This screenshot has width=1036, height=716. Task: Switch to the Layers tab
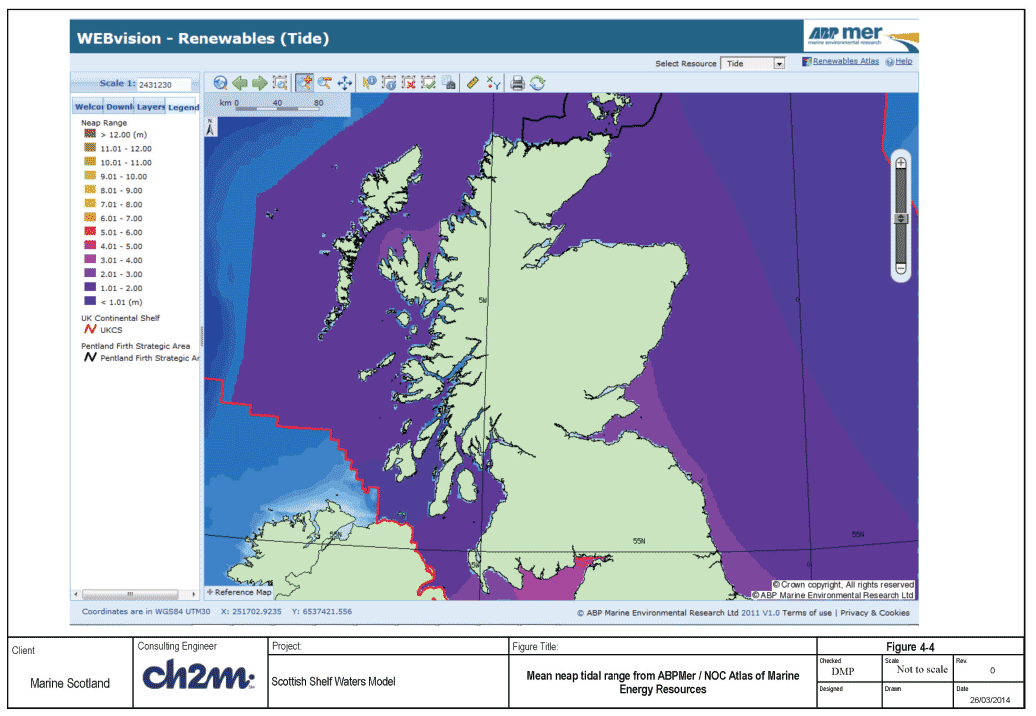(x=151, y=106)
